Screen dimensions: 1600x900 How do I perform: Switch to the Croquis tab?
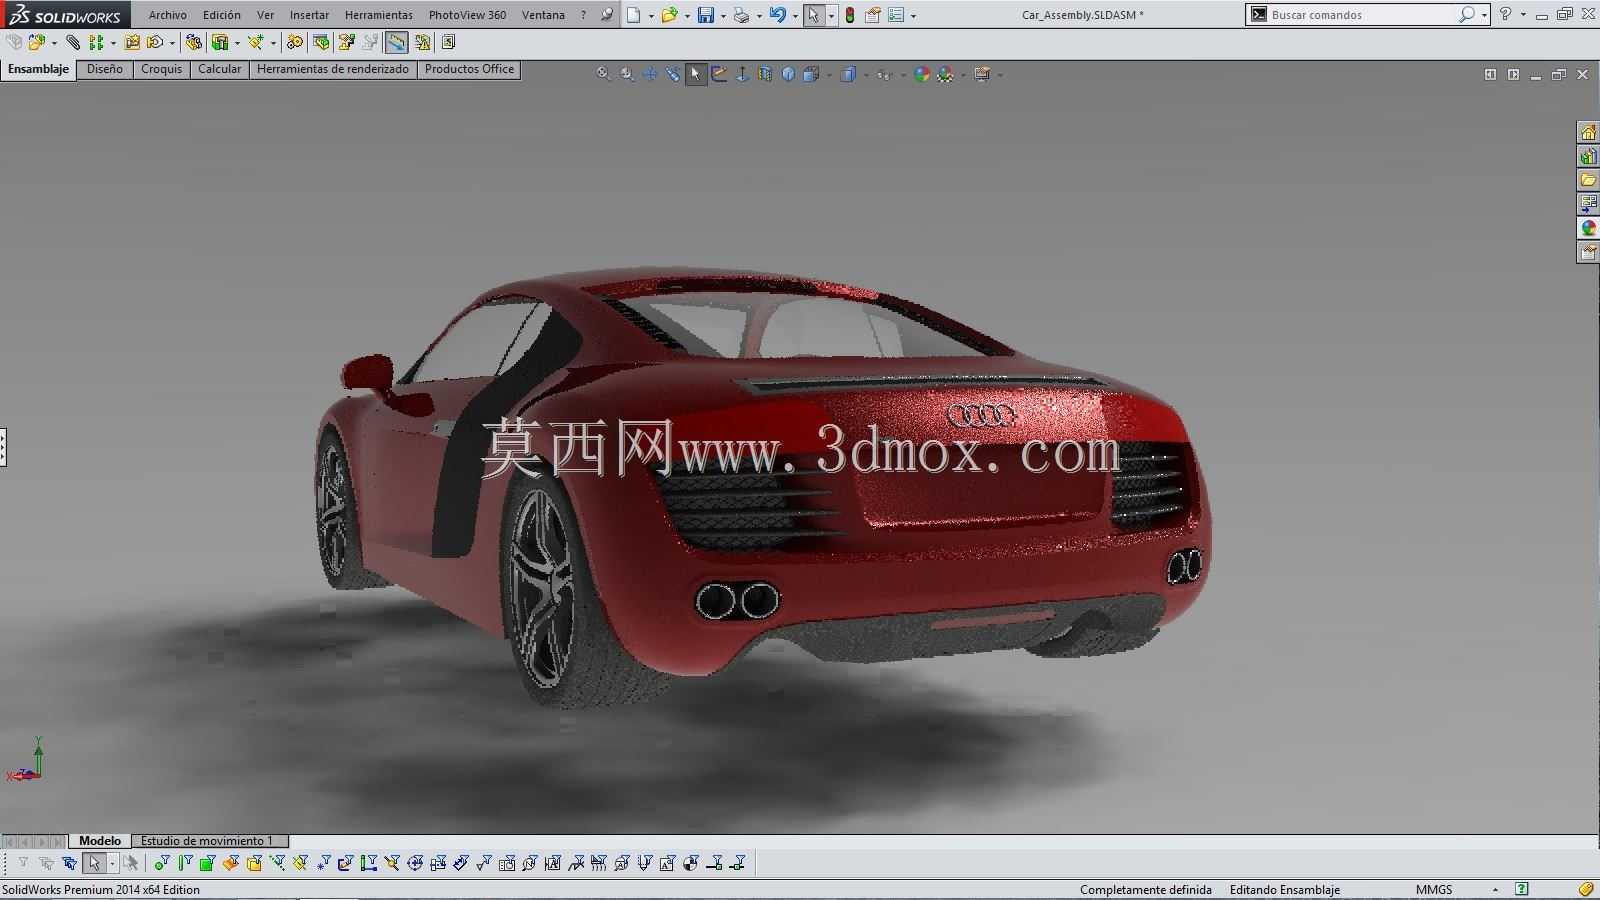161,69
